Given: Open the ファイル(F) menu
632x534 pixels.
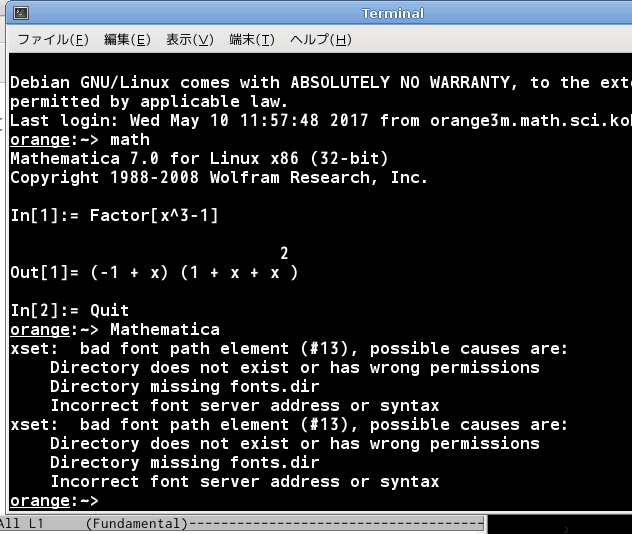Looking at the screenshot, I should click(x=53, y=39).
